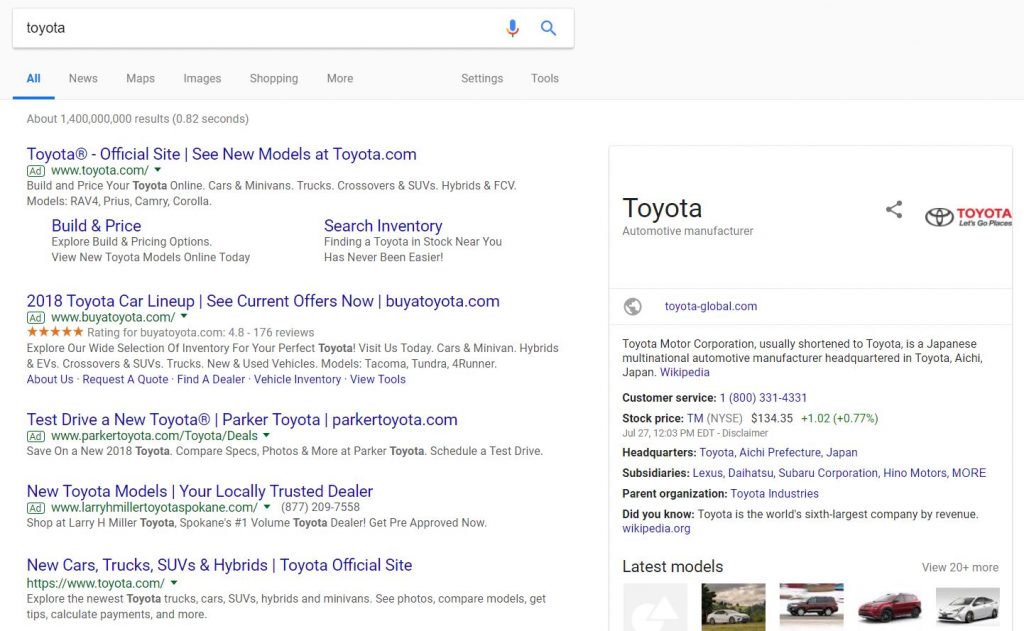This screenshot has height=631, width=1024.
Task: Expand dropdown arrow next to https://www.toyota.com/
Action: pyautogui.click(x=174, y=583)
